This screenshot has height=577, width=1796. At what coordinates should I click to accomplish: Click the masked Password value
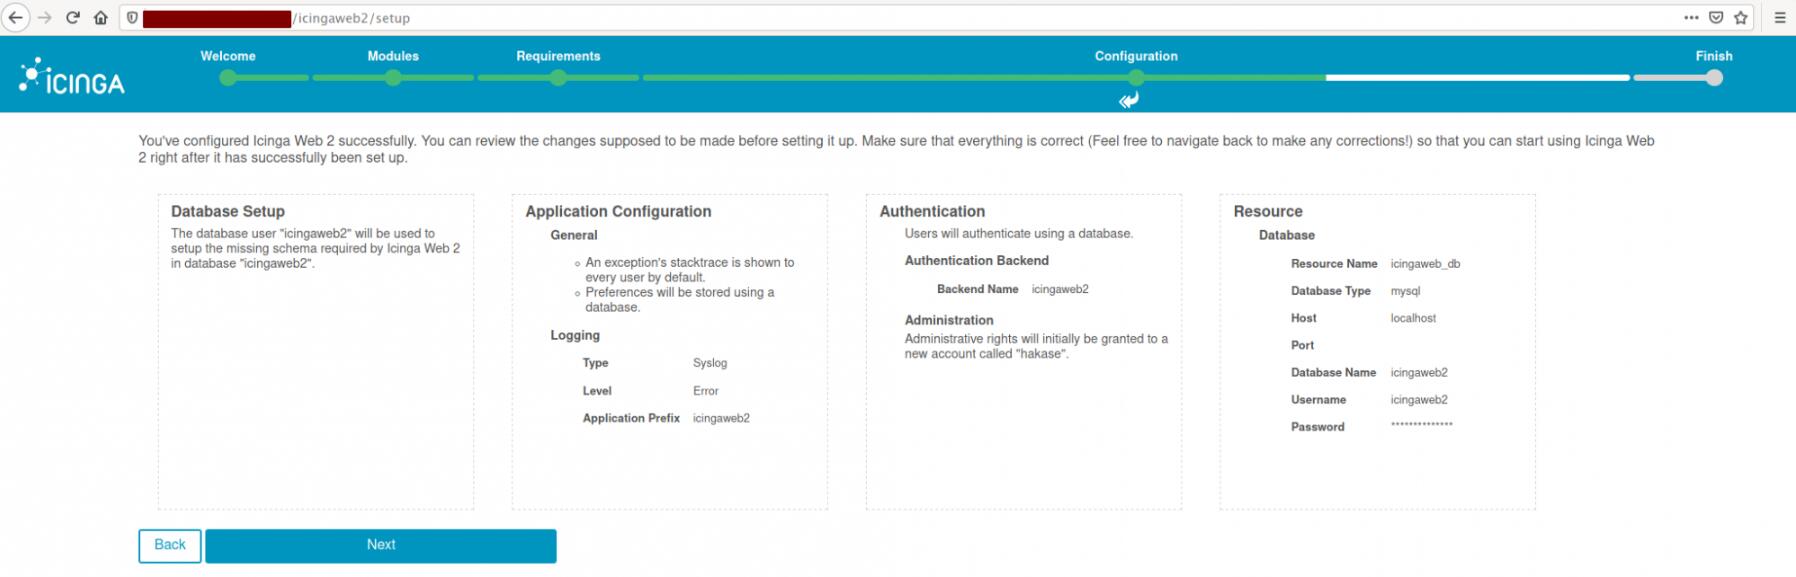tap(1421, 425)
